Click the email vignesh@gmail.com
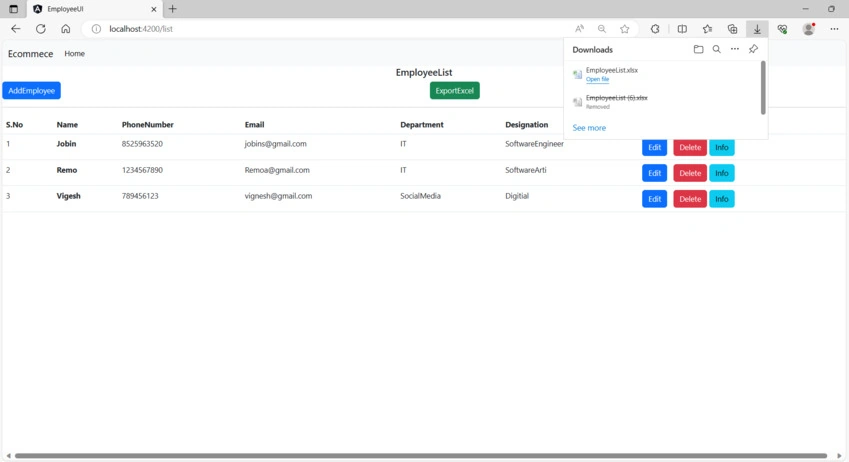 coord(278,196)
